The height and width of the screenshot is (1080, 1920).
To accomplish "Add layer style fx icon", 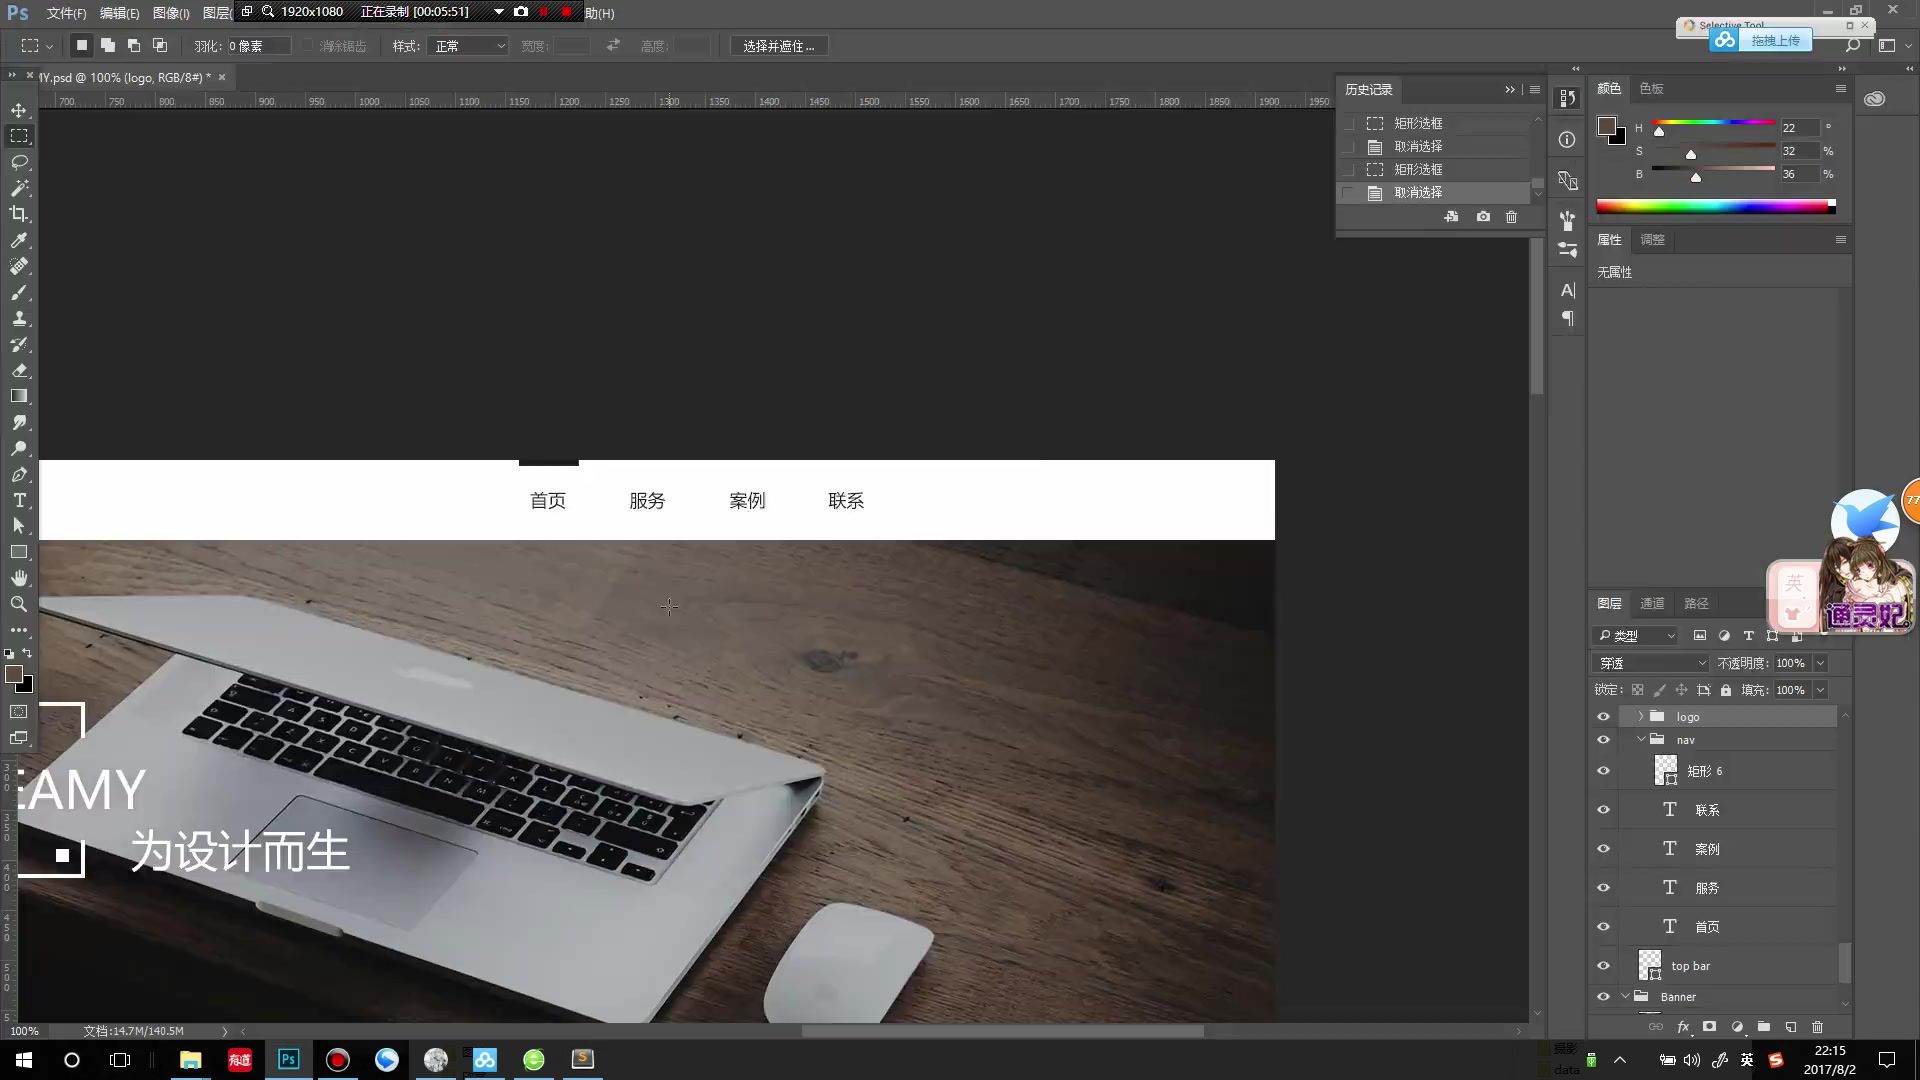I will (x=1683, y=1027).
